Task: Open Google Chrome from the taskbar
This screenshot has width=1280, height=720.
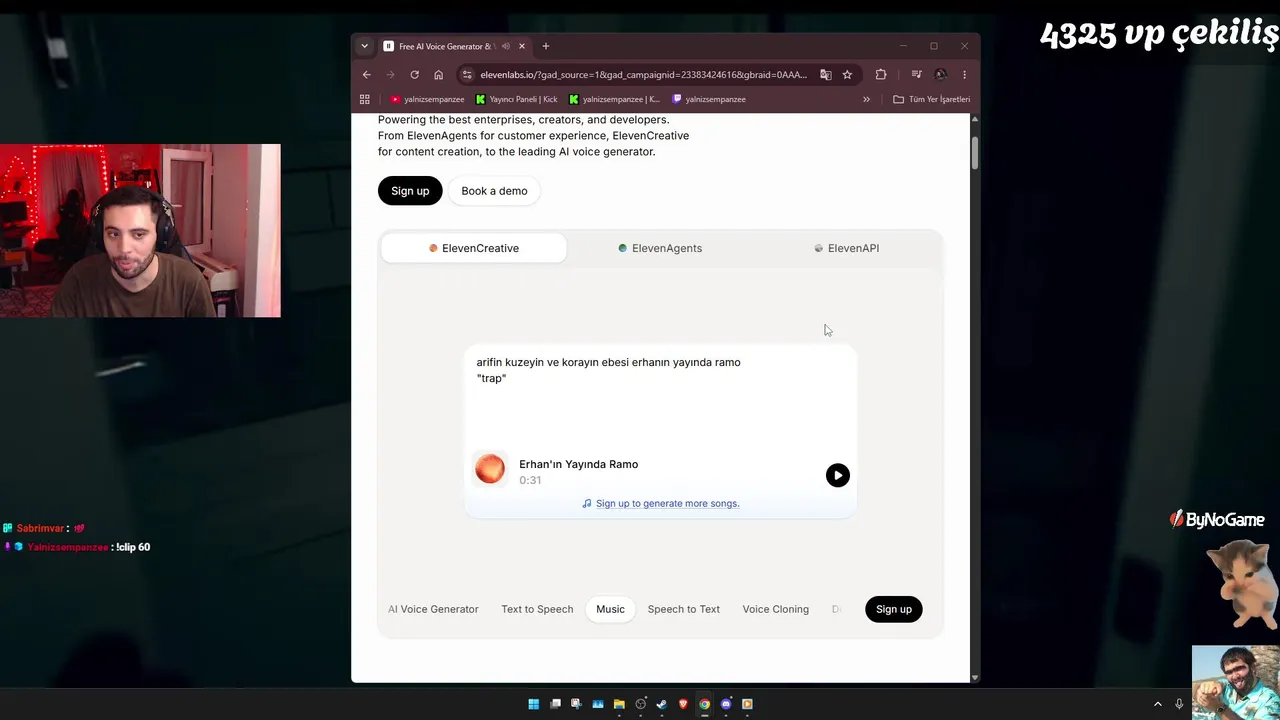Action: click(705, 704)
